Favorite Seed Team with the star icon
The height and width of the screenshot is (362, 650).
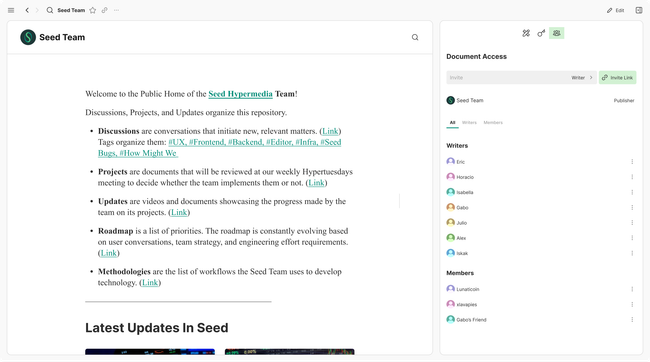click(x=93, y=10)
